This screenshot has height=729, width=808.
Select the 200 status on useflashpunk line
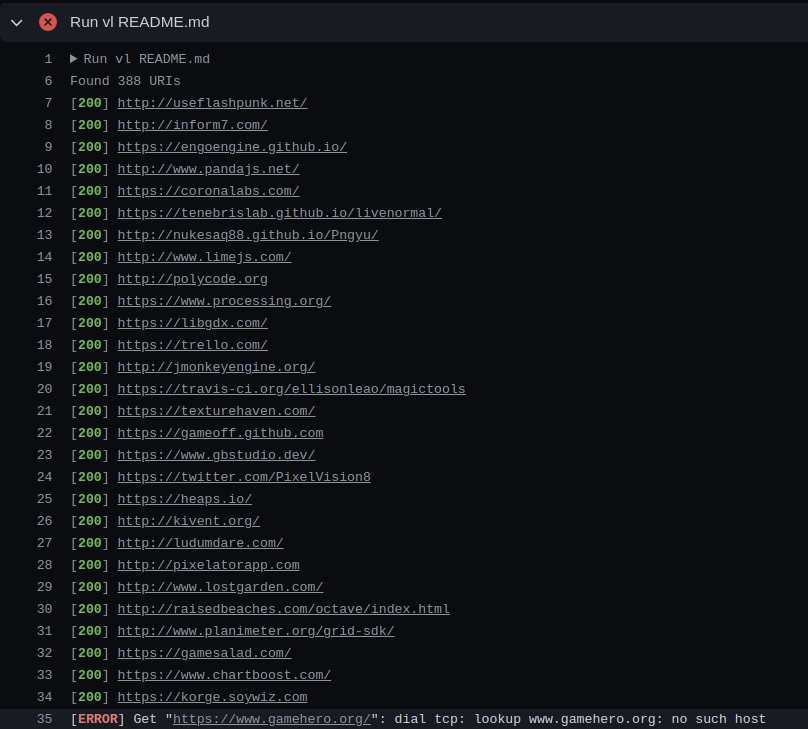[90, 103]
